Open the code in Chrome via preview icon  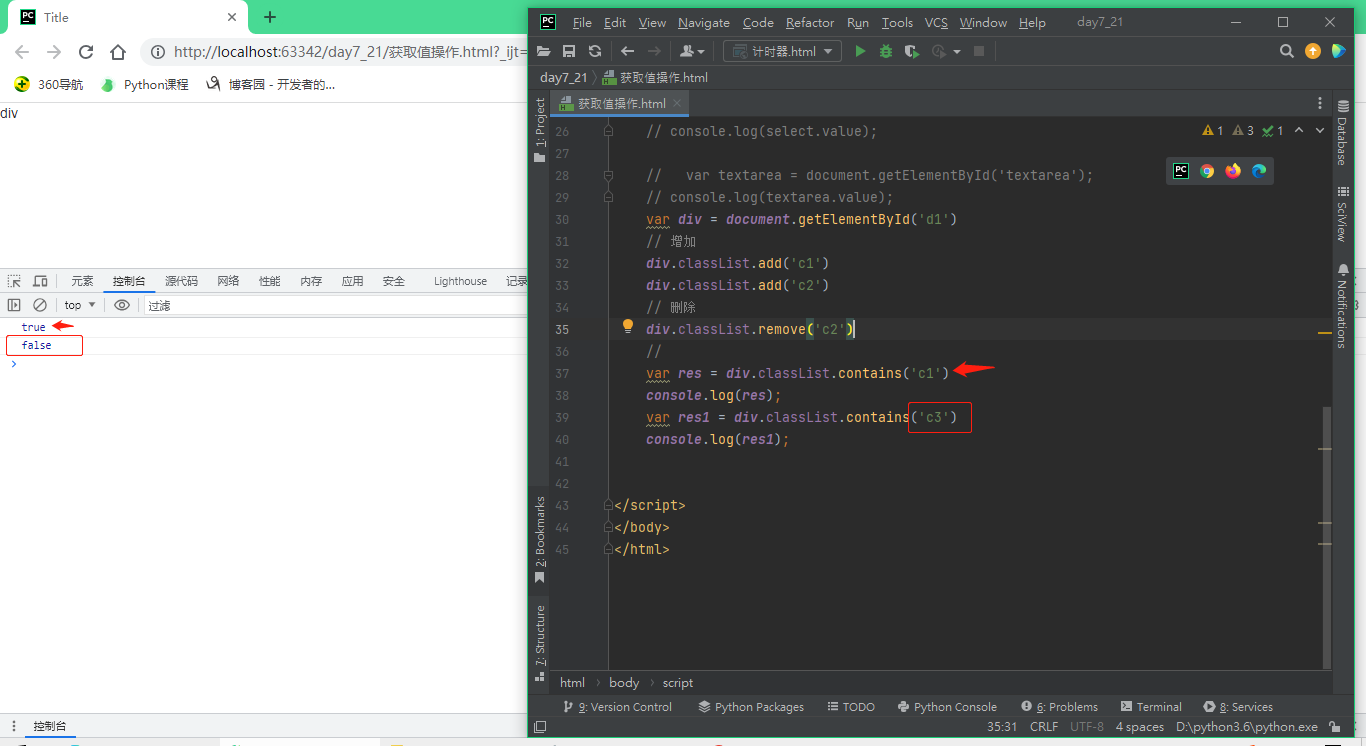coord(1207,171)
